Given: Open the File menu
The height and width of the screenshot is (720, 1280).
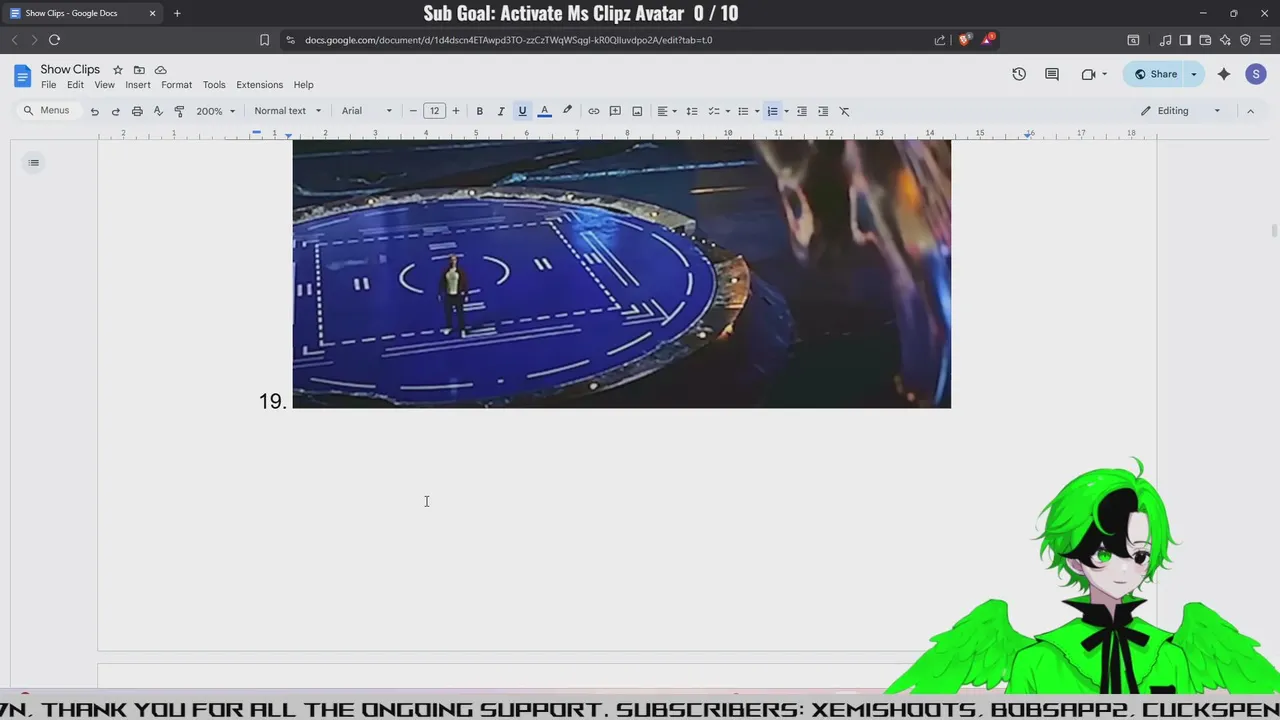Looking at the screenshot, I should click(48, 85).
